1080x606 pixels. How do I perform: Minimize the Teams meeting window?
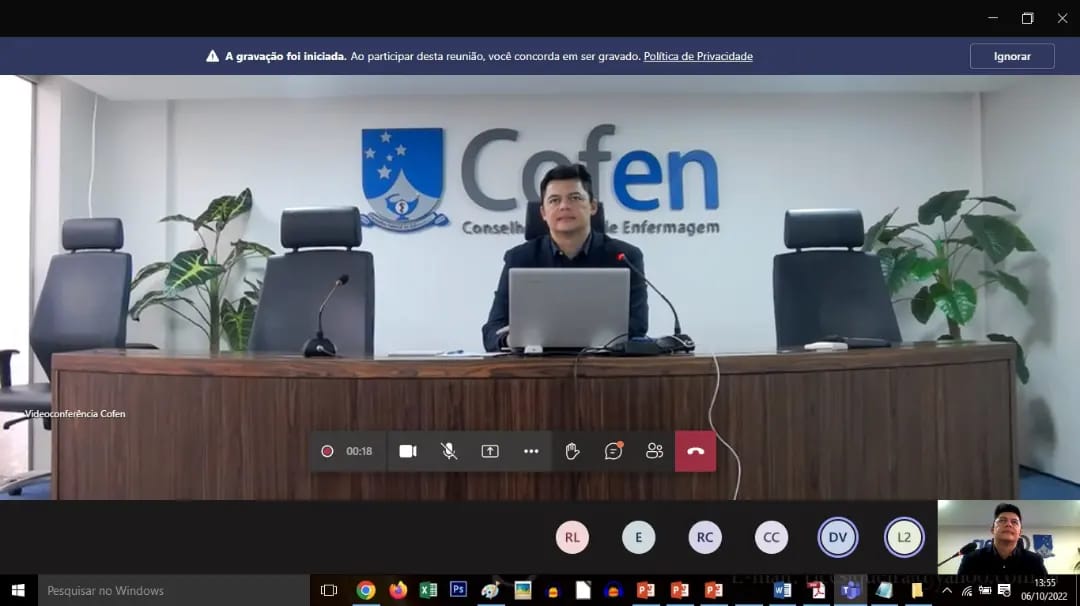993,19
